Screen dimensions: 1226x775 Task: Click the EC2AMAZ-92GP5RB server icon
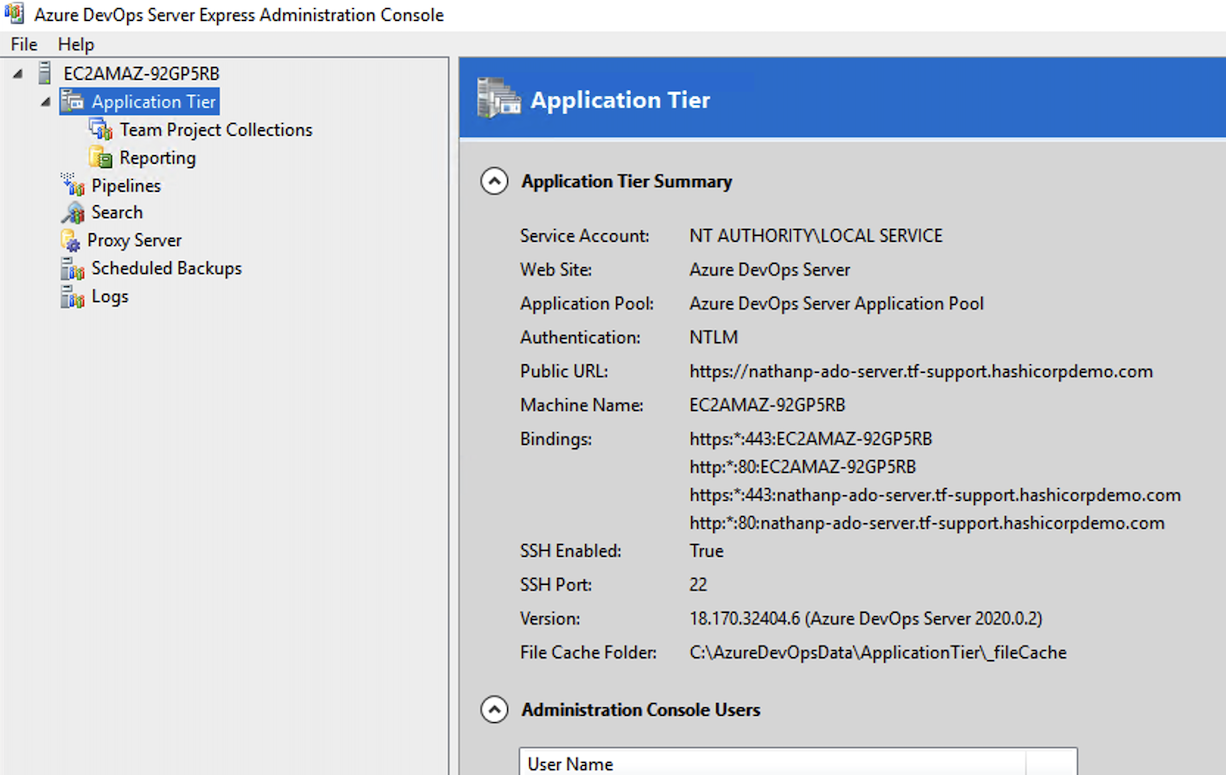[44, 74]
